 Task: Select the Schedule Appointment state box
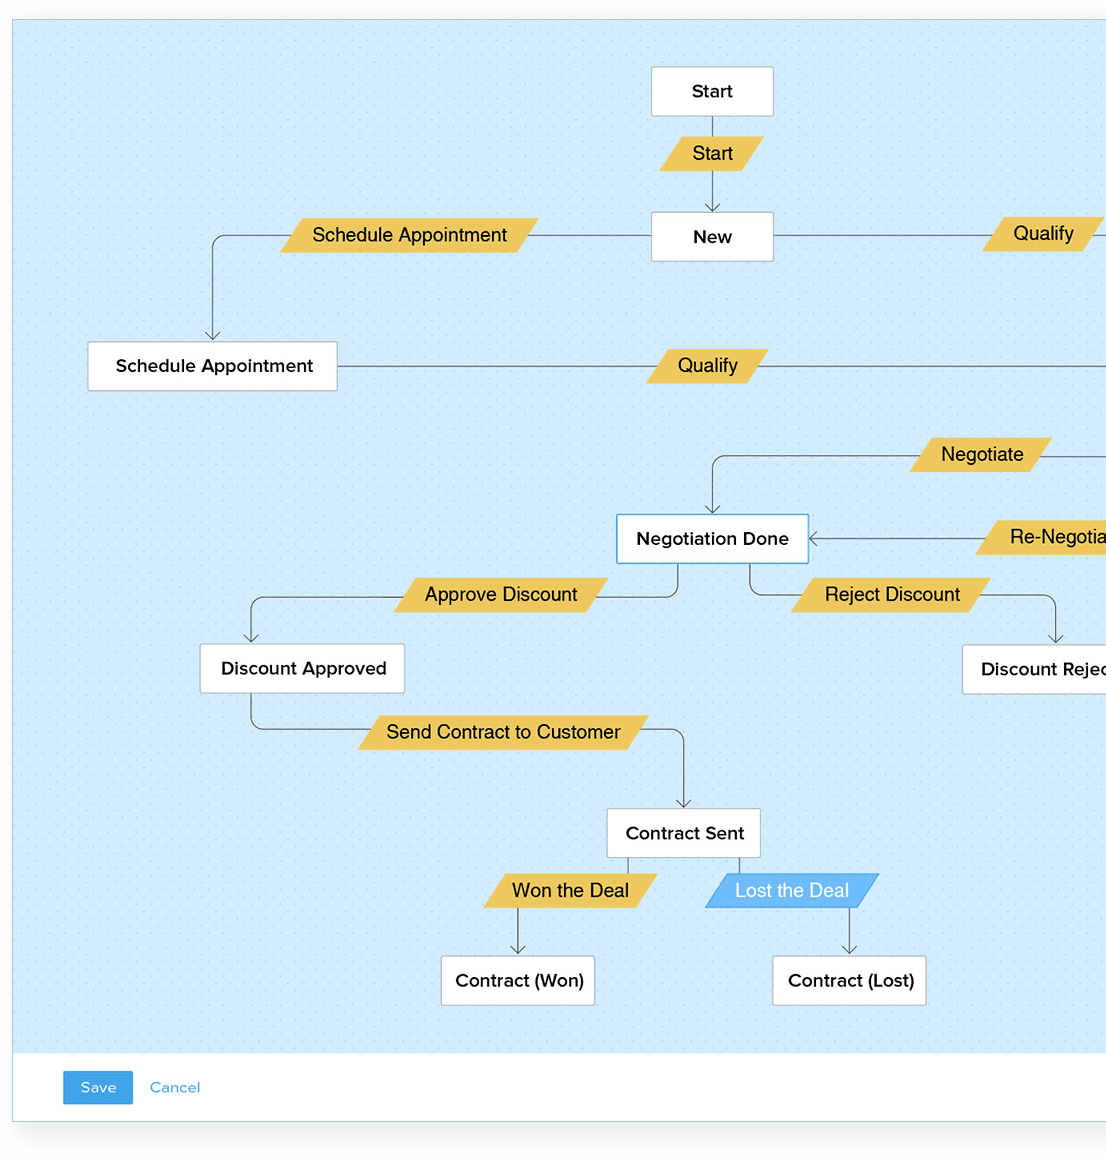tap(212, 366)
